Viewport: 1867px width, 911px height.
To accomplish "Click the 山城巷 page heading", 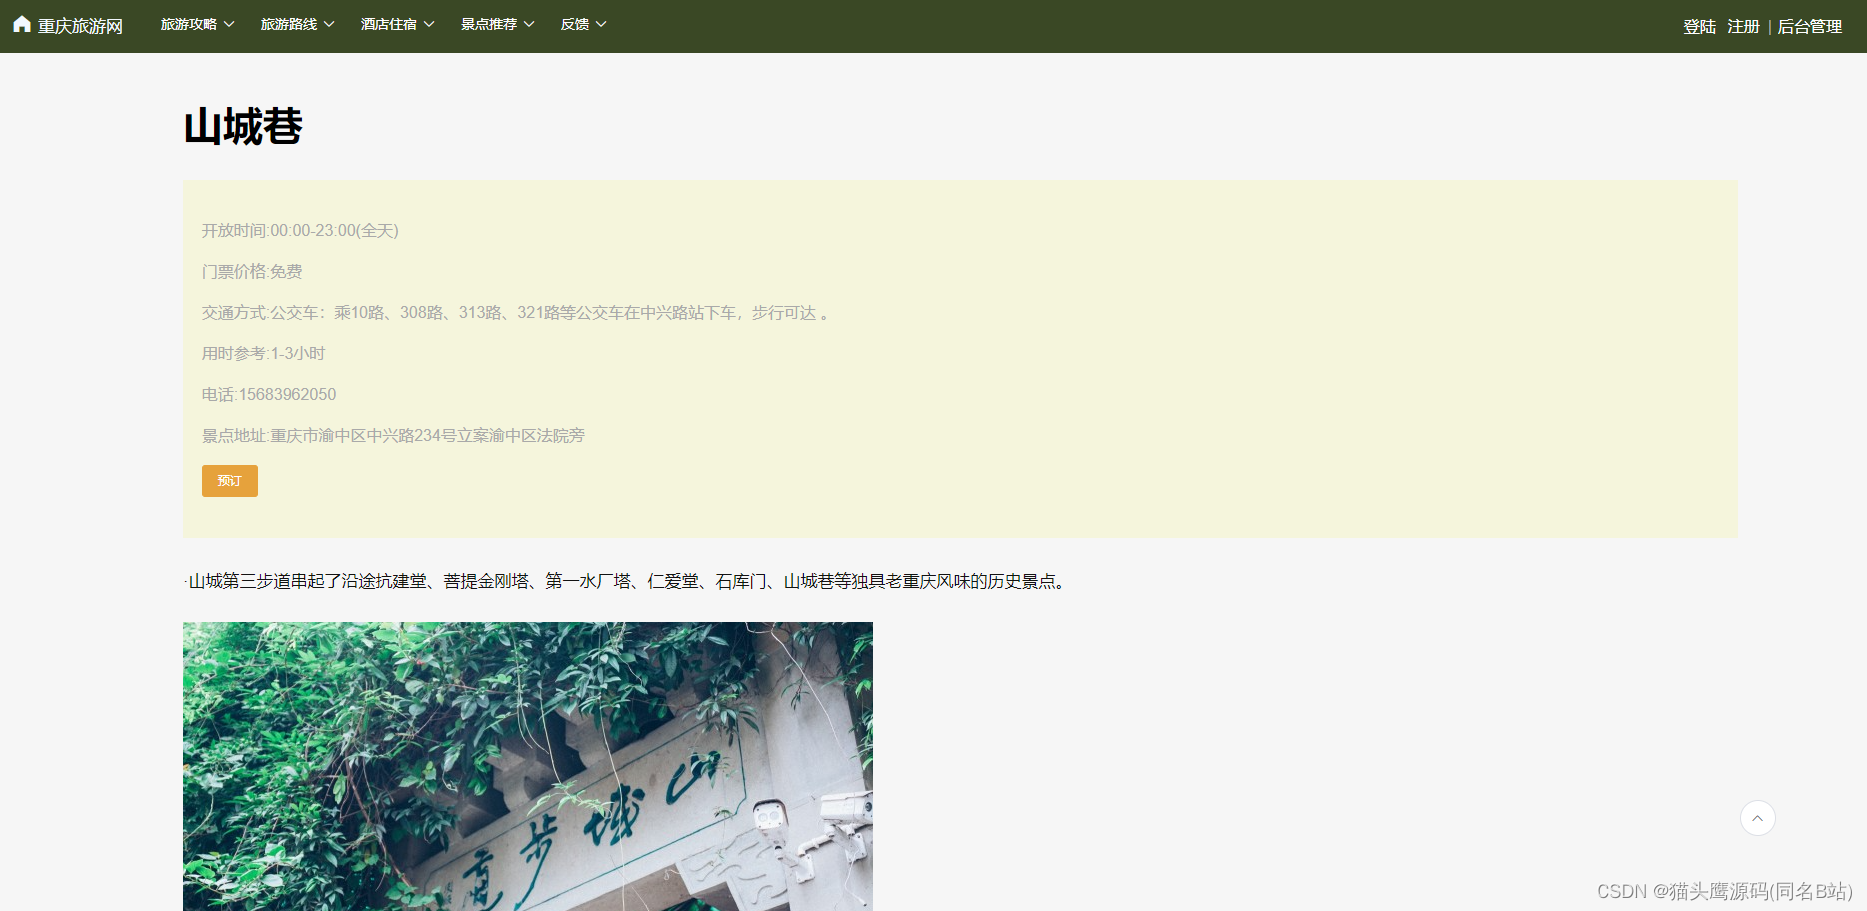I will click(243, 127).
